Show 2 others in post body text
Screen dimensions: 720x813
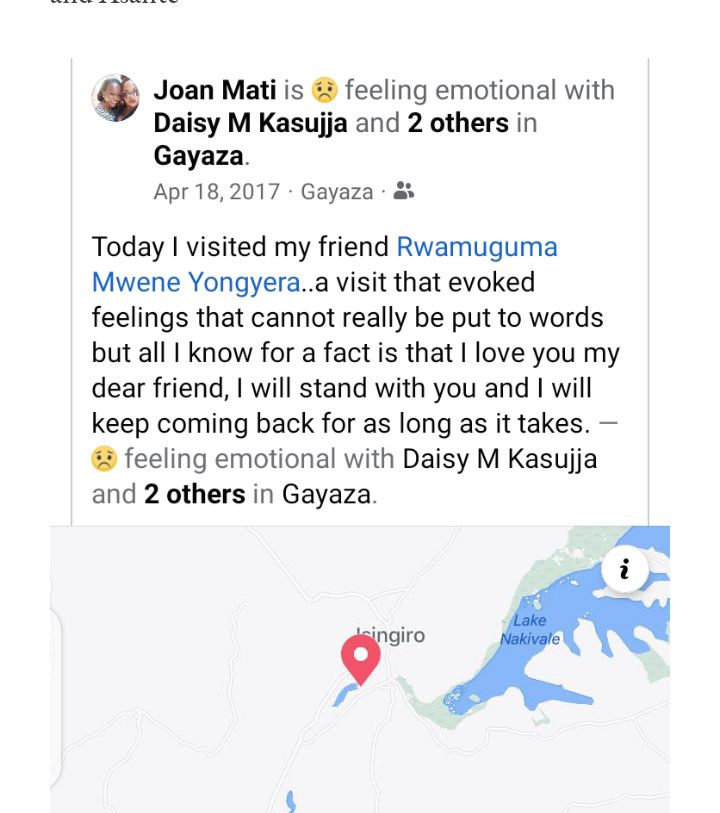[195, 494]
